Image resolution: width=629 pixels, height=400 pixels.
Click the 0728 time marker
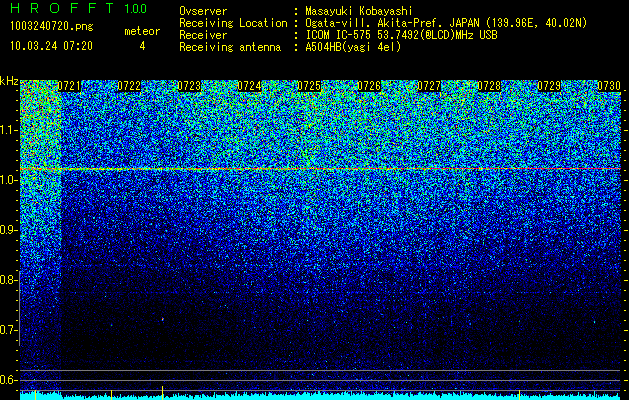click(x=489, y=86)
